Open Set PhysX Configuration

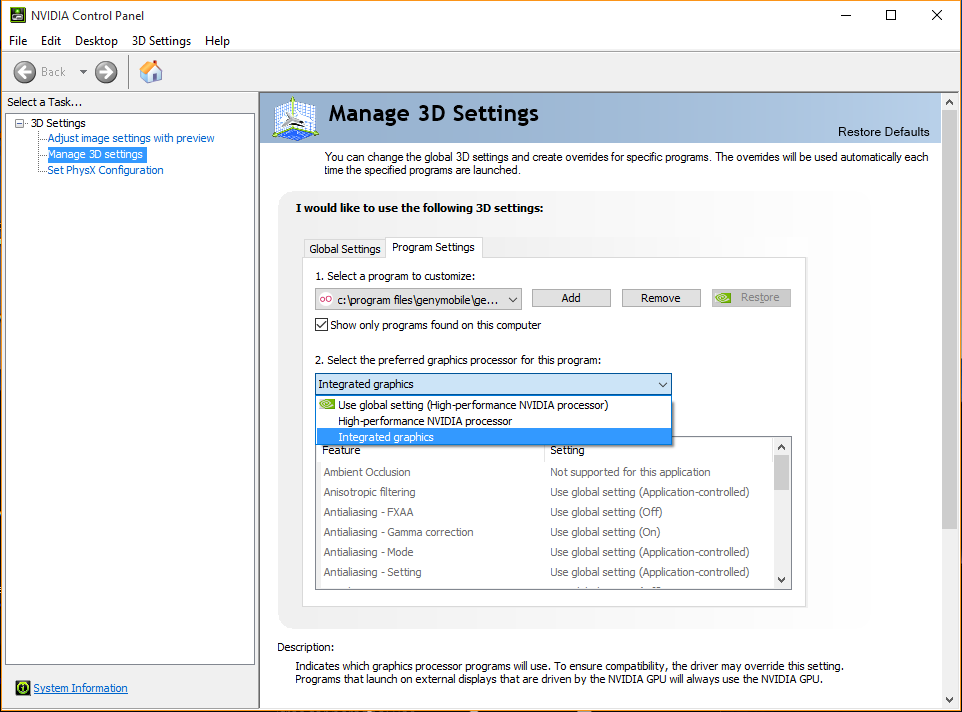coord(106,170)
